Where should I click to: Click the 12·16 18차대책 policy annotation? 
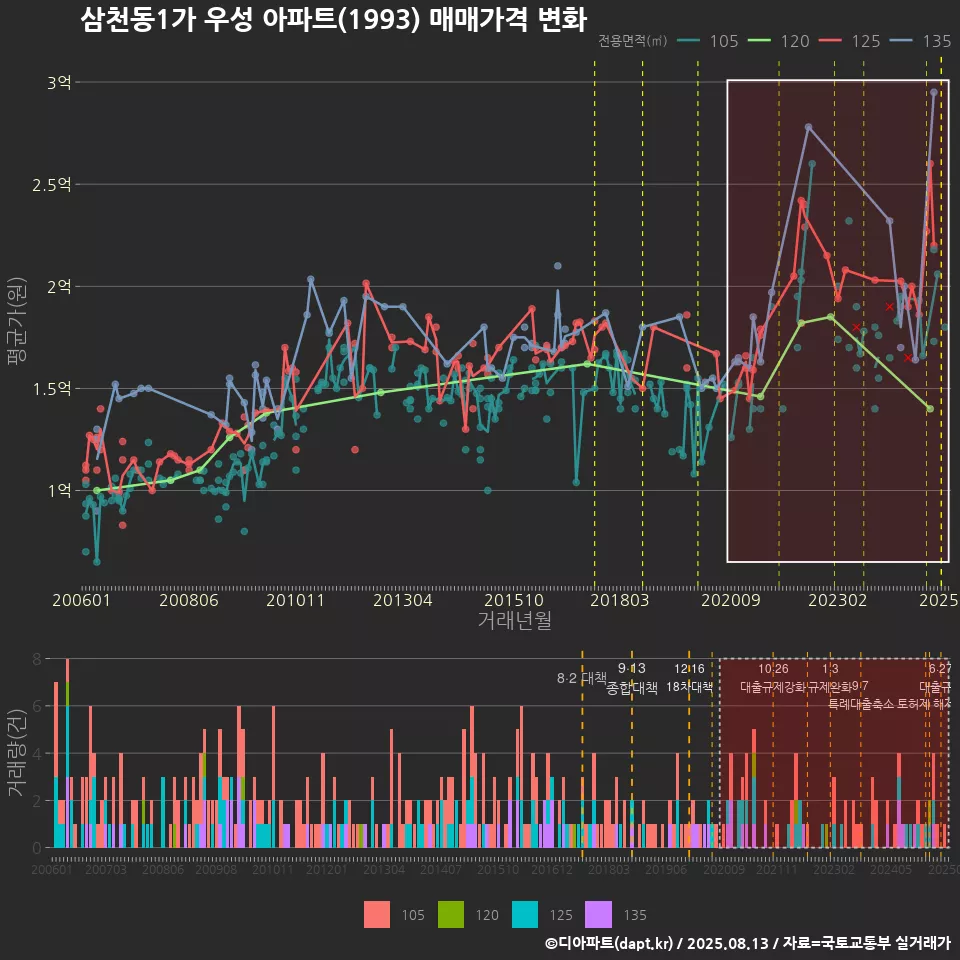click(689, 678)
